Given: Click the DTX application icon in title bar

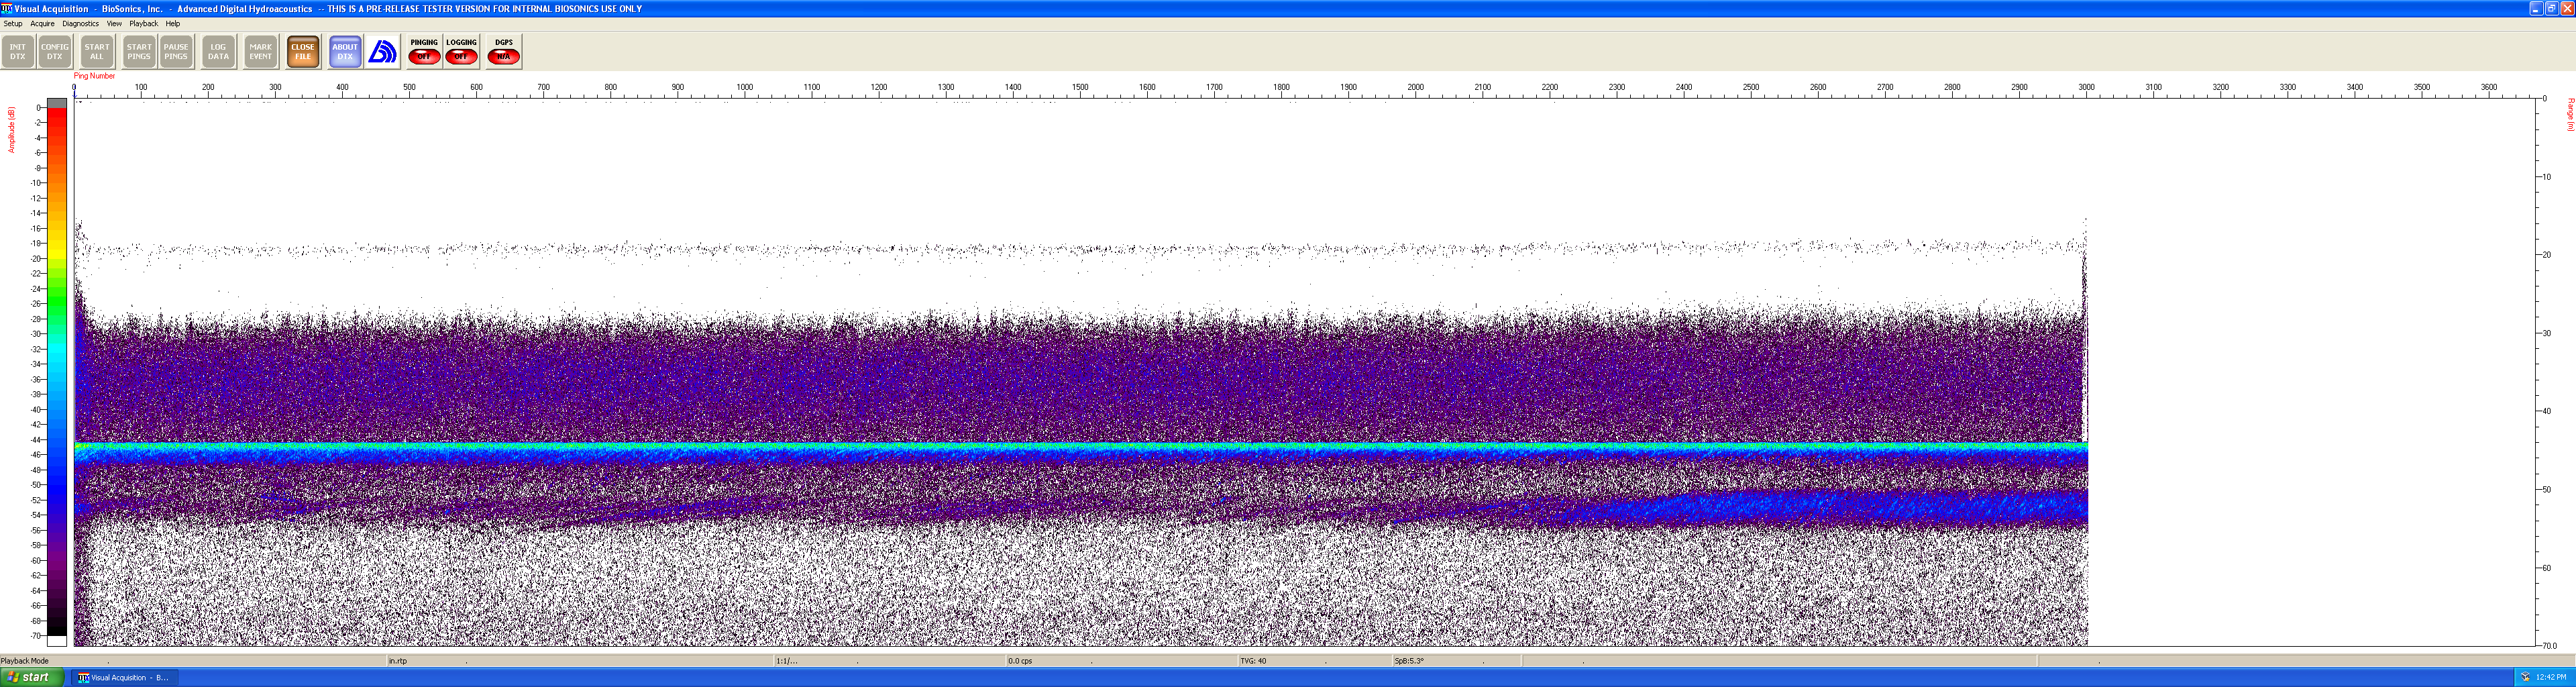Looking at the screenshot, I should pyautogui.click(x=7, y=8).
